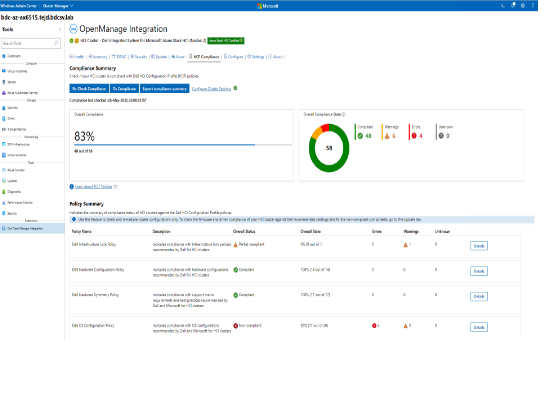Viewport: 544px width, 394px height.
Task: Click Fix Compliance button
Action: click(x=125, y=88)
